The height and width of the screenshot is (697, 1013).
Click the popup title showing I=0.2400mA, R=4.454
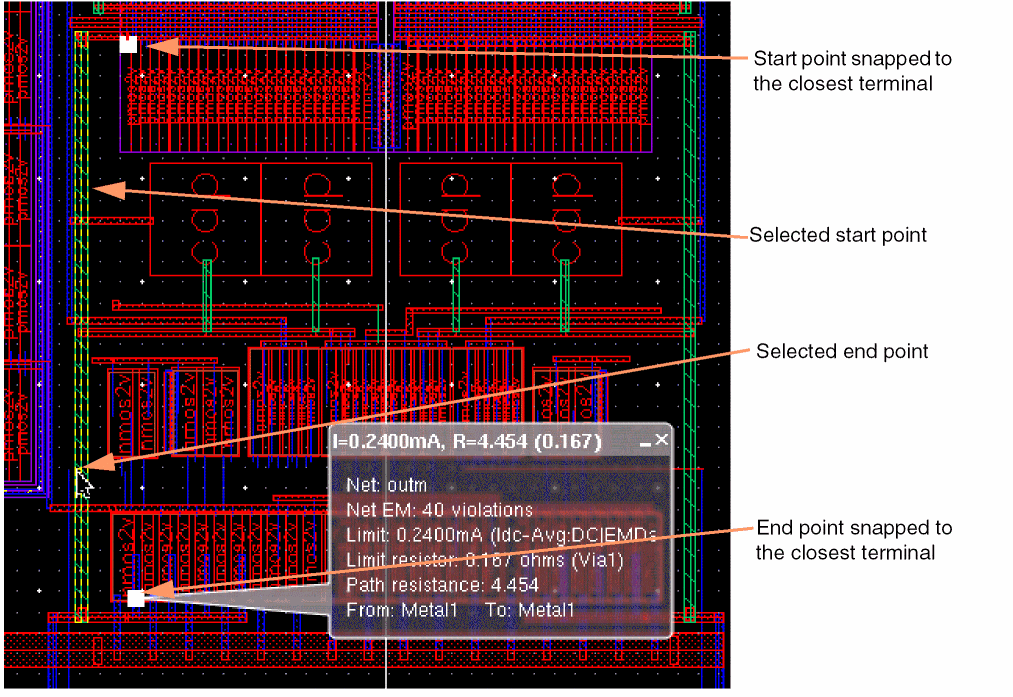pos(468,442)
